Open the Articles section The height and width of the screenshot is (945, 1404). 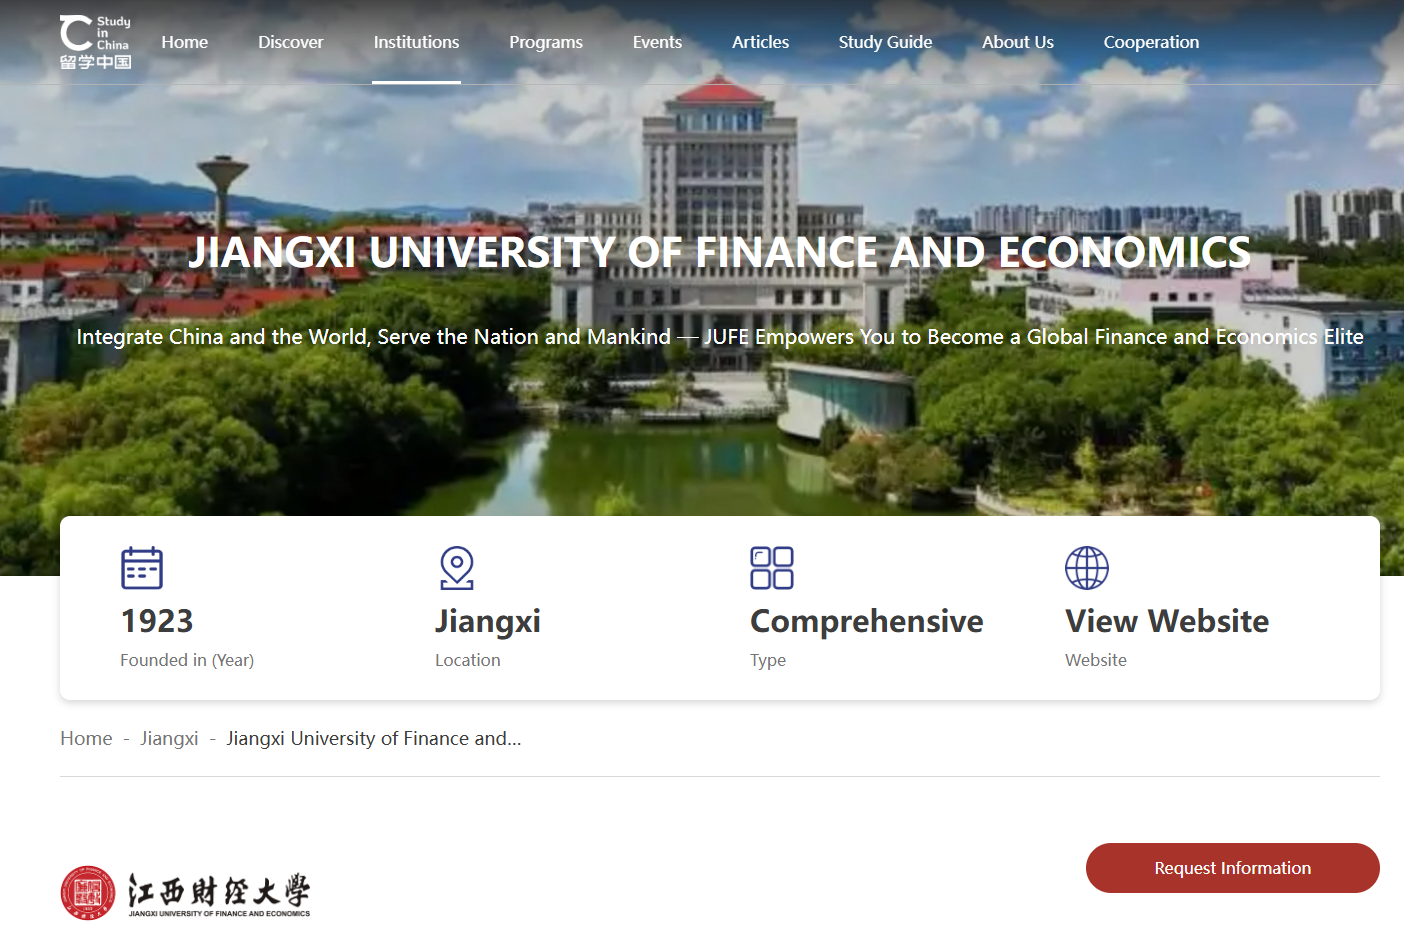click(x=760, y=42)
